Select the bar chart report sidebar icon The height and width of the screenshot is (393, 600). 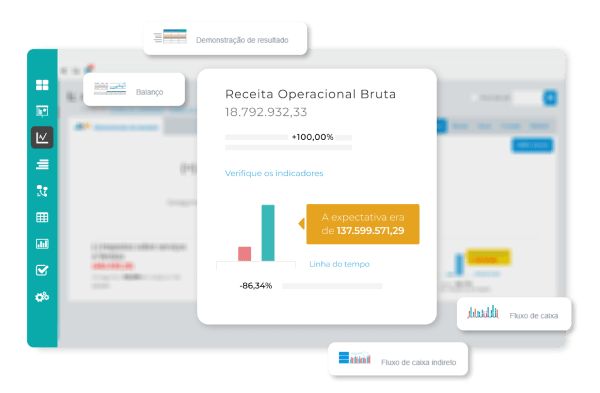42,244
